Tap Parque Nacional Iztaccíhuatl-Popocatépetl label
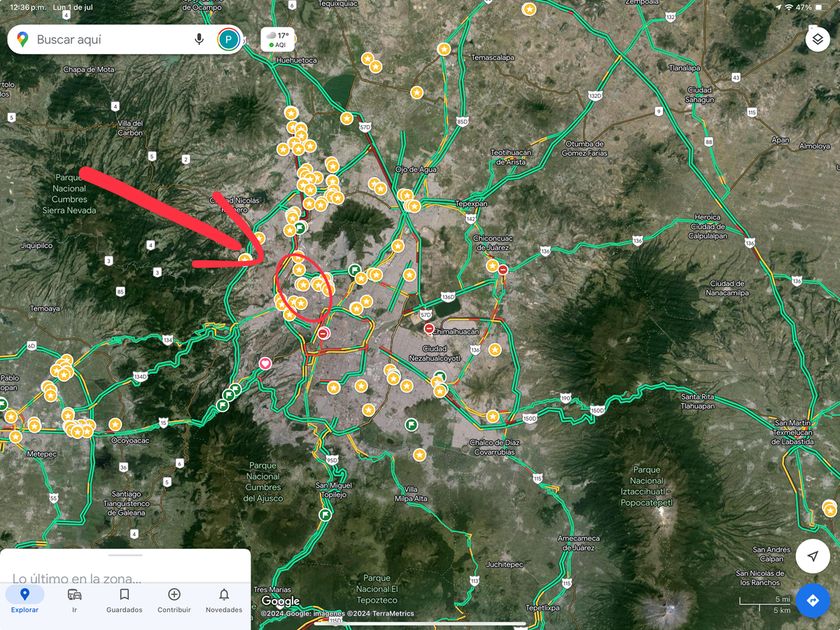This screenshot has height=630, width=840. 647,486
